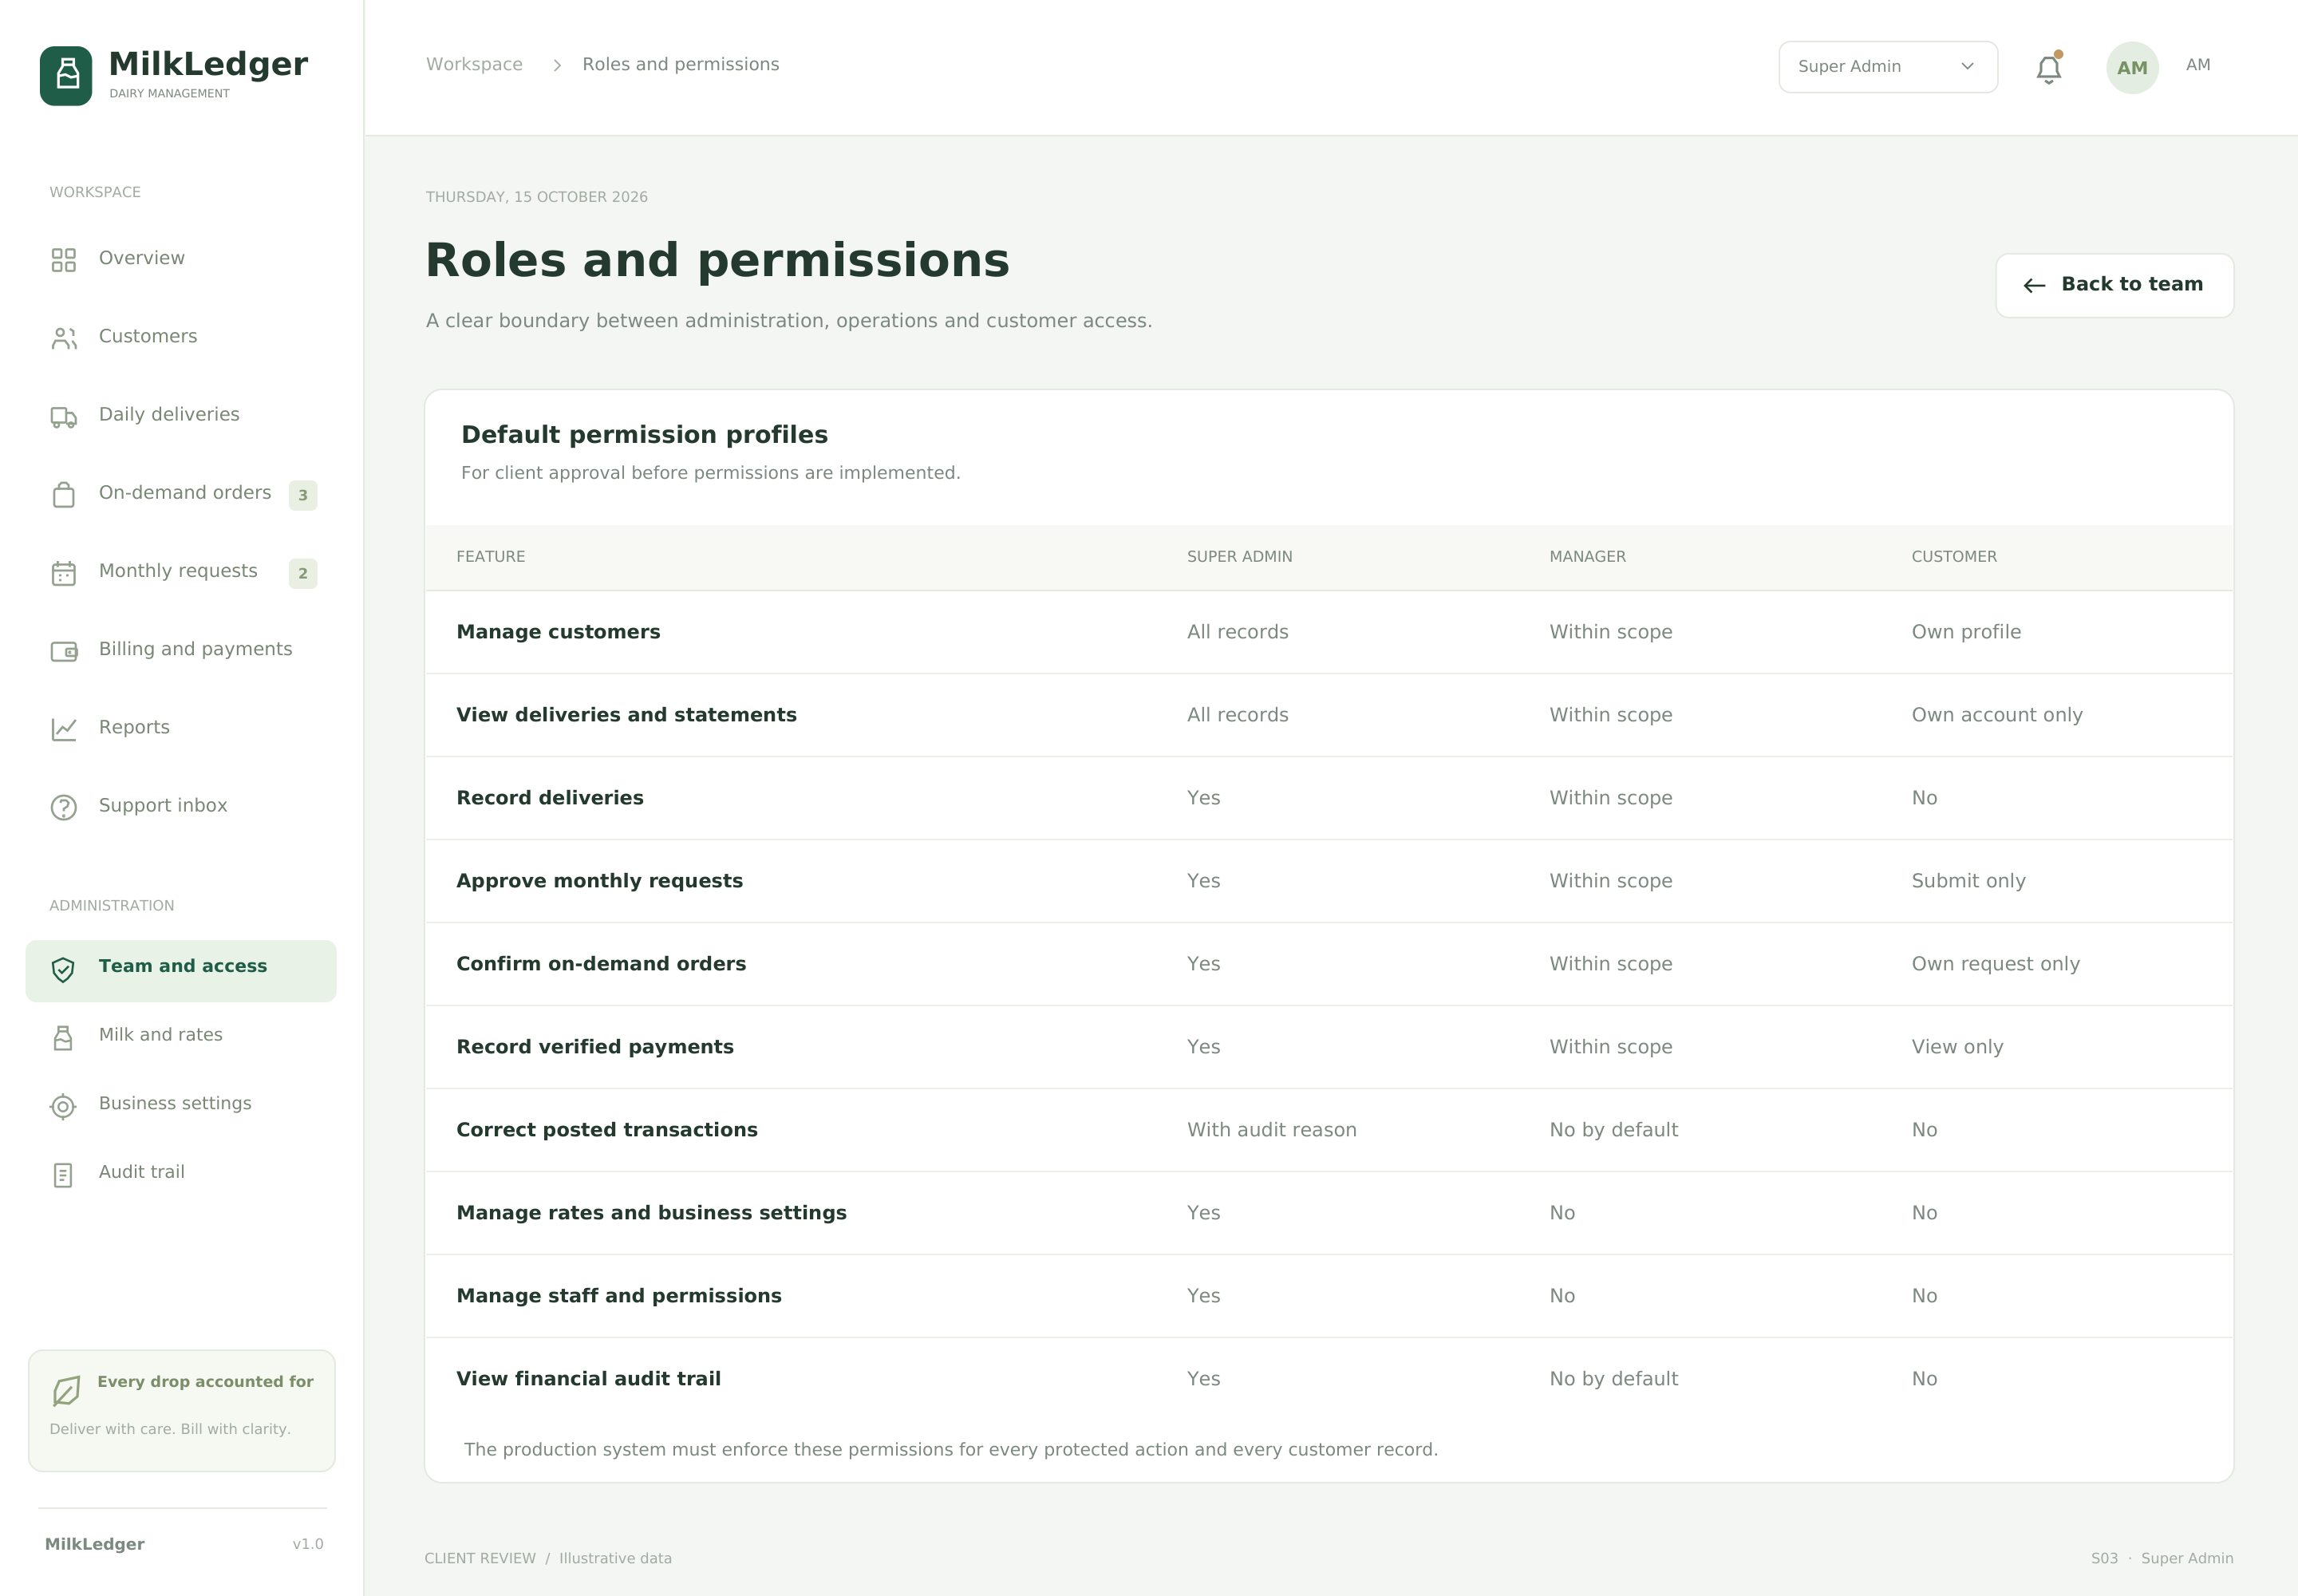The image size is (2298, 1596).
Task: Open the Overview menu item
Action: coord(142,258)
